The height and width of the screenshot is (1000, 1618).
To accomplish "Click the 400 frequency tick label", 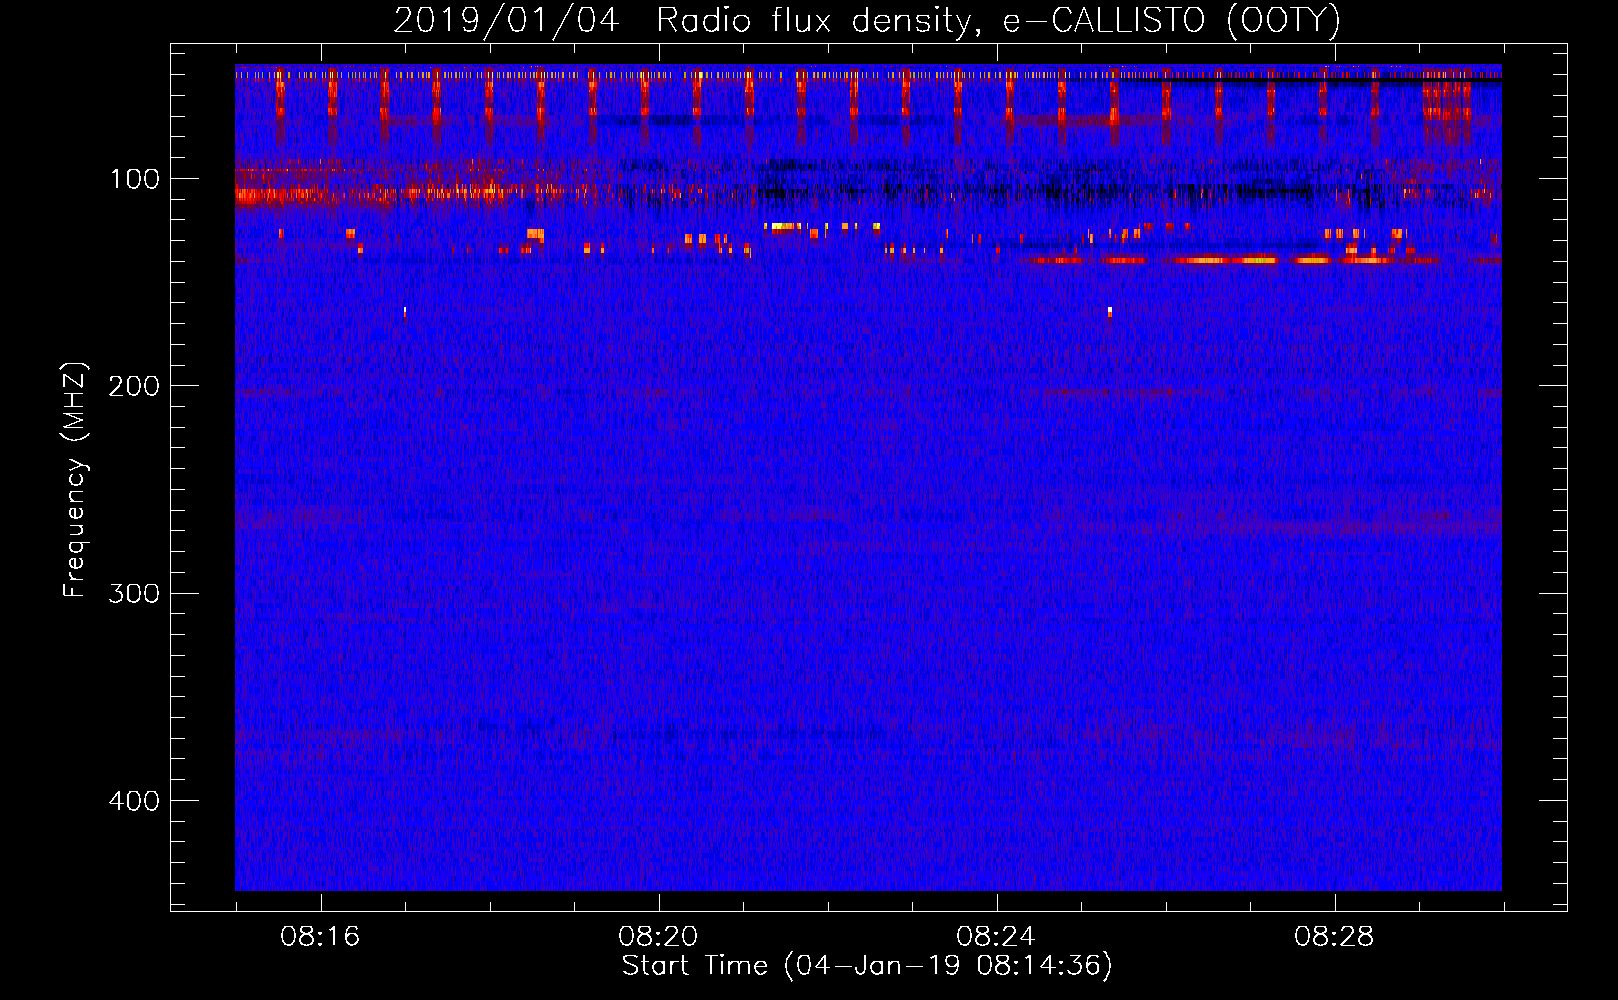I will tap(134, 801).
